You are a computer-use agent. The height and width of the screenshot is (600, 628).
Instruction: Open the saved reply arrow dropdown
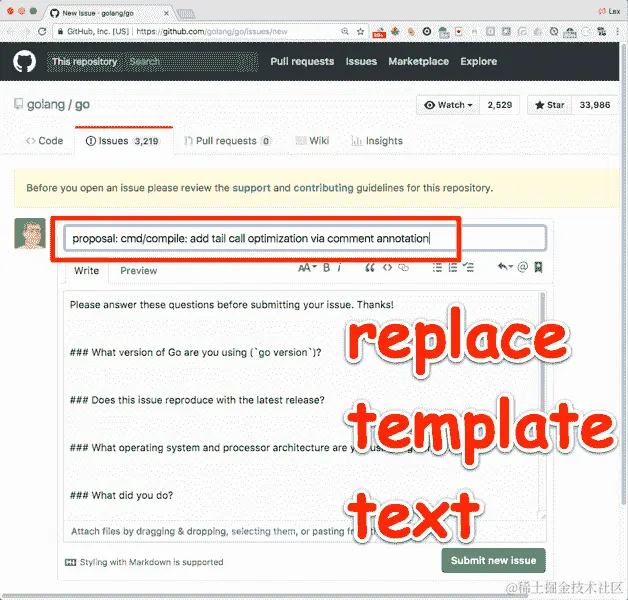pyautogui.click(x=505, y=266)
